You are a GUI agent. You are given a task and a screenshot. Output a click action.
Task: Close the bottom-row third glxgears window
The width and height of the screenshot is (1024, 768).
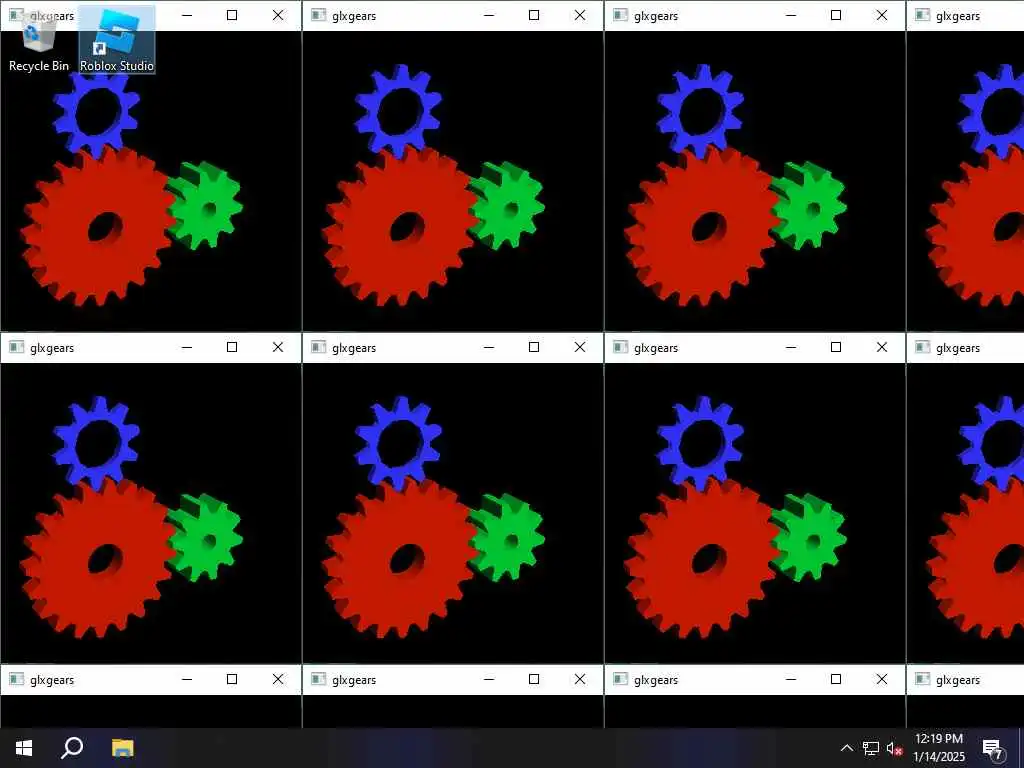882,679
